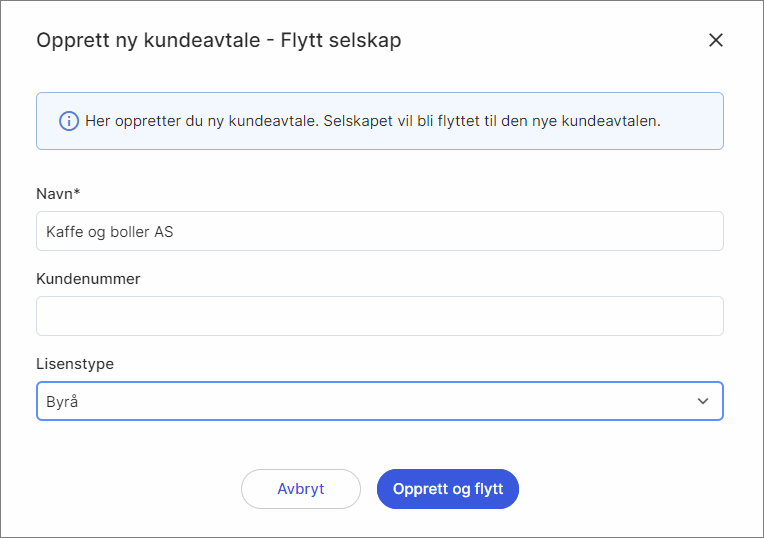Click the Lisenstype field label
The image size is (764, 538).
[75, 364]
